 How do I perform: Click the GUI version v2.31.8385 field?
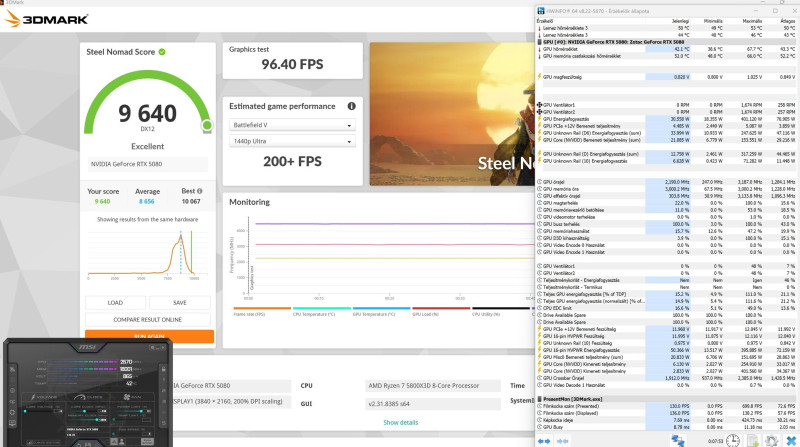click(x=433, y=404)
